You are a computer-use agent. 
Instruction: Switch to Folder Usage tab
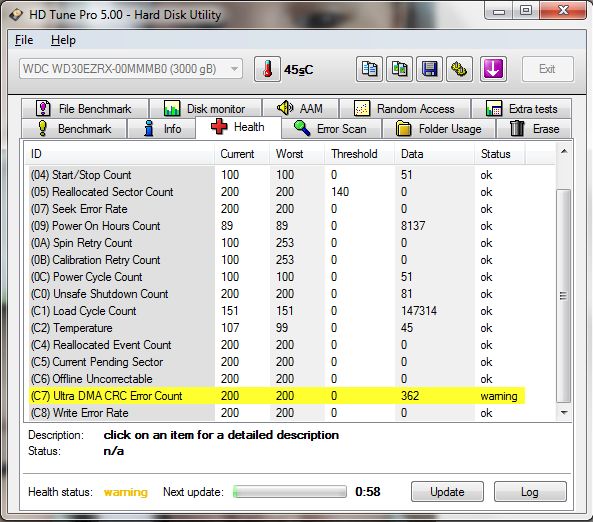439,129
